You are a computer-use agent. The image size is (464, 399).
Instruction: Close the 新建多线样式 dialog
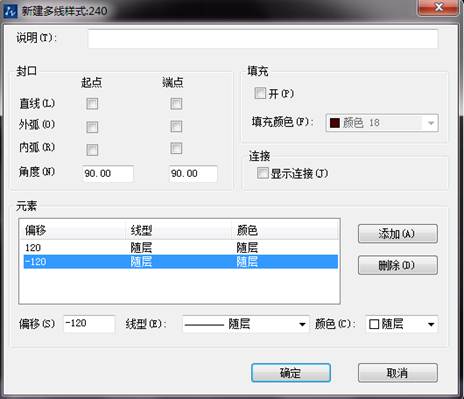pos(439,7)
